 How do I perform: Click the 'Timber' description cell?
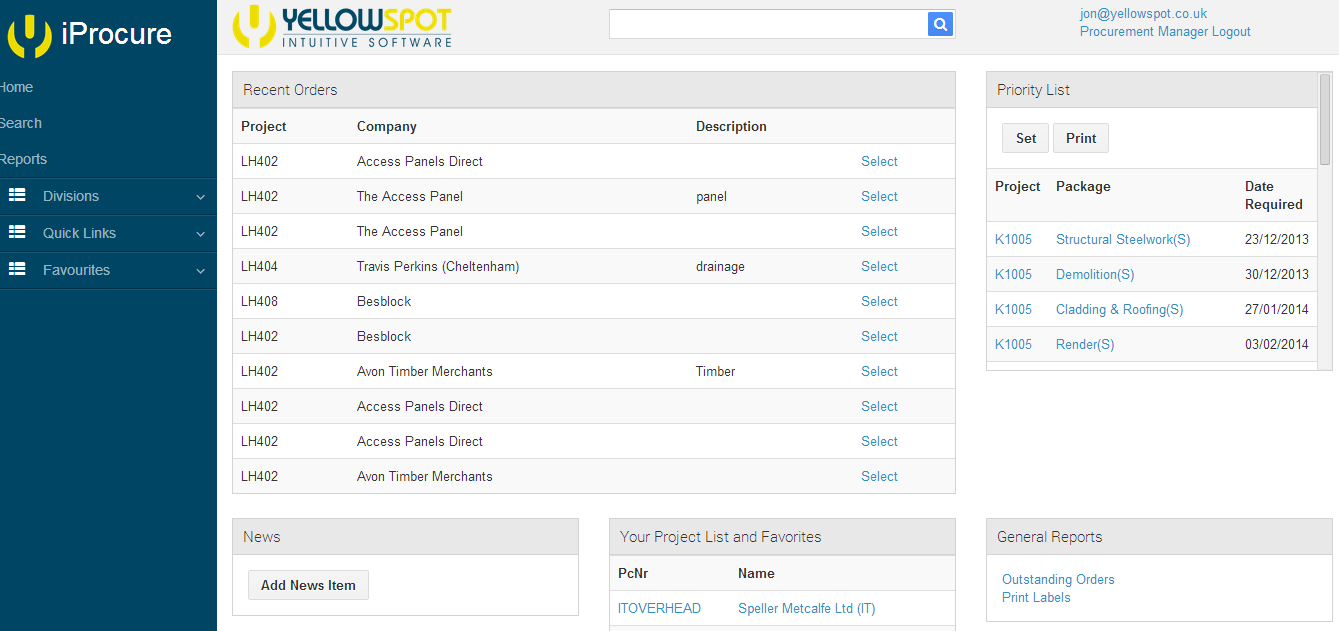[715, 371]
